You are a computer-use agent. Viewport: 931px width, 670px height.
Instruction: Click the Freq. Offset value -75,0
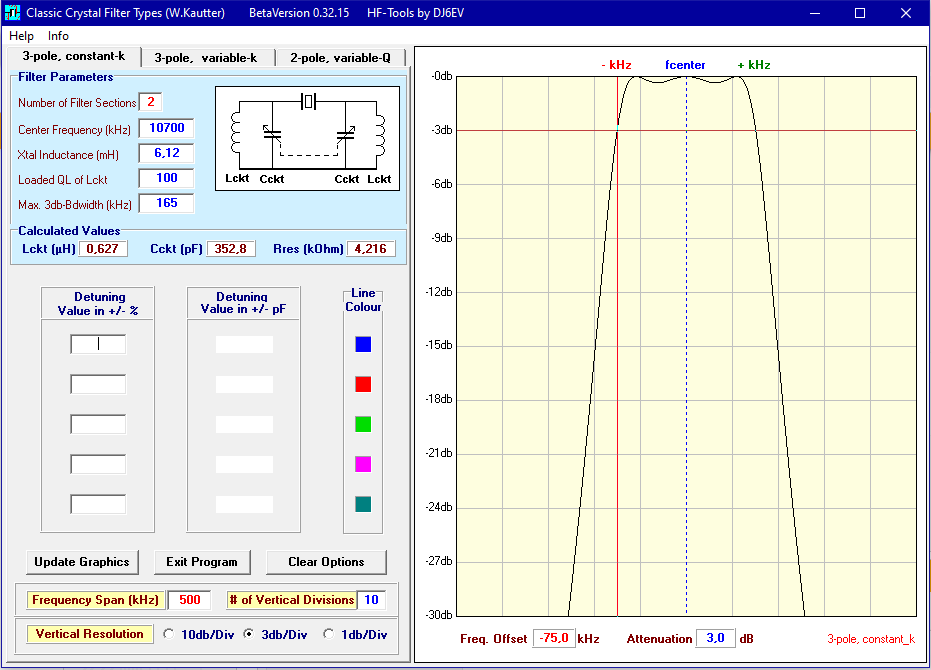click(x=554, y=639)
